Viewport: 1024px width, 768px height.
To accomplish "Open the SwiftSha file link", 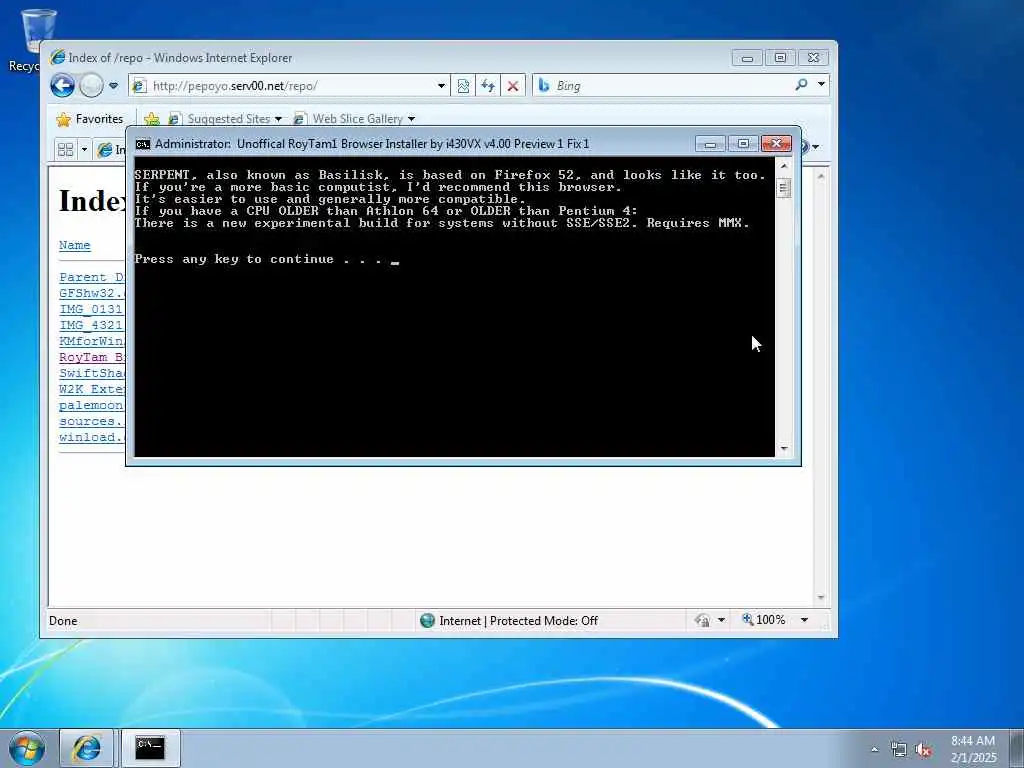I will [91, 373].
